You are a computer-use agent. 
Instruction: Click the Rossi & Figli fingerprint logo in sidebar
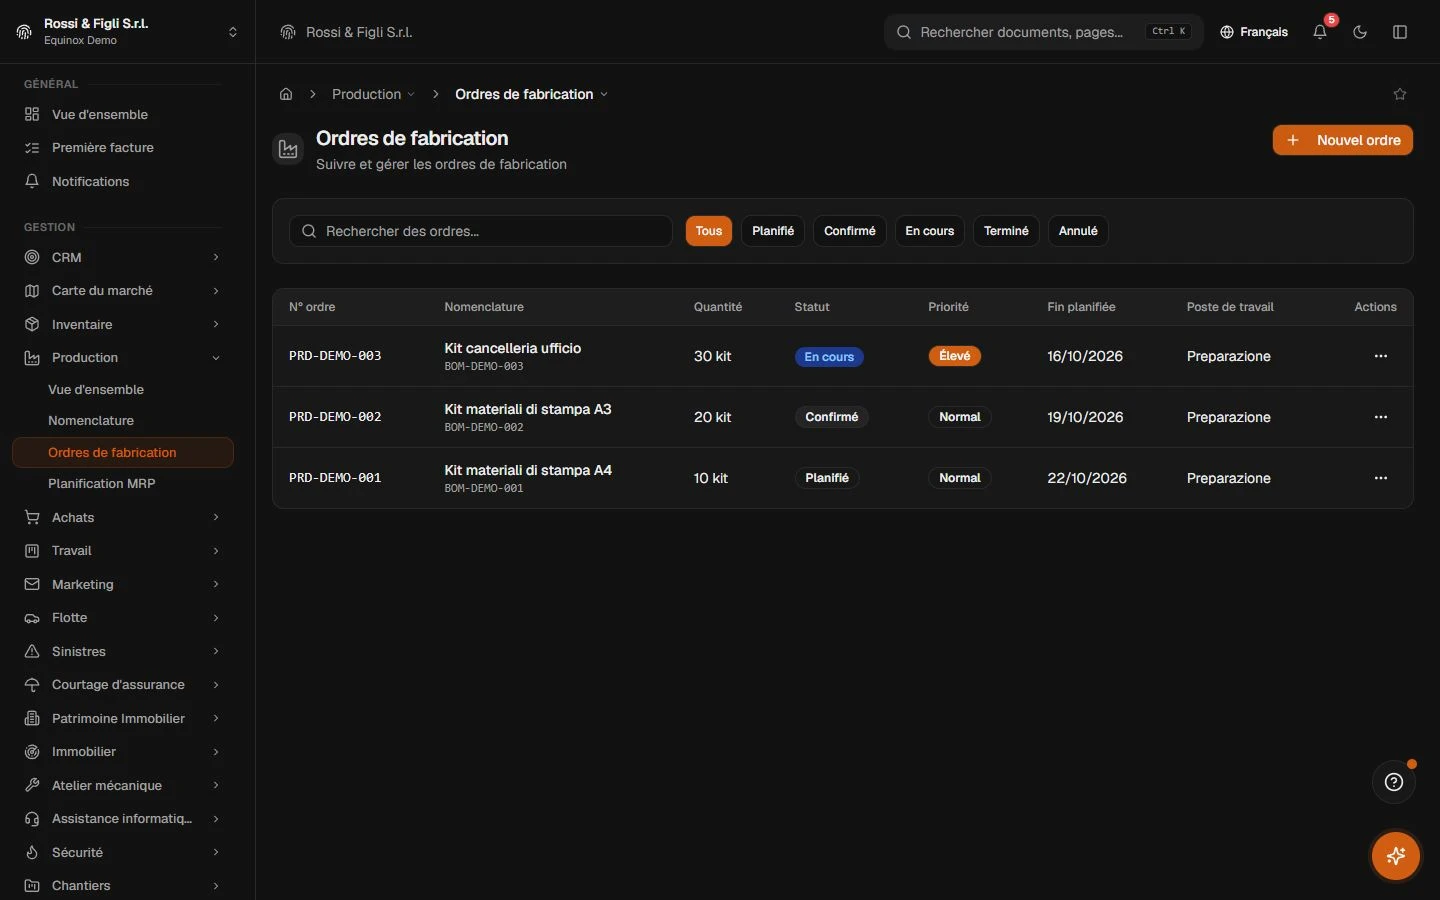24,32
